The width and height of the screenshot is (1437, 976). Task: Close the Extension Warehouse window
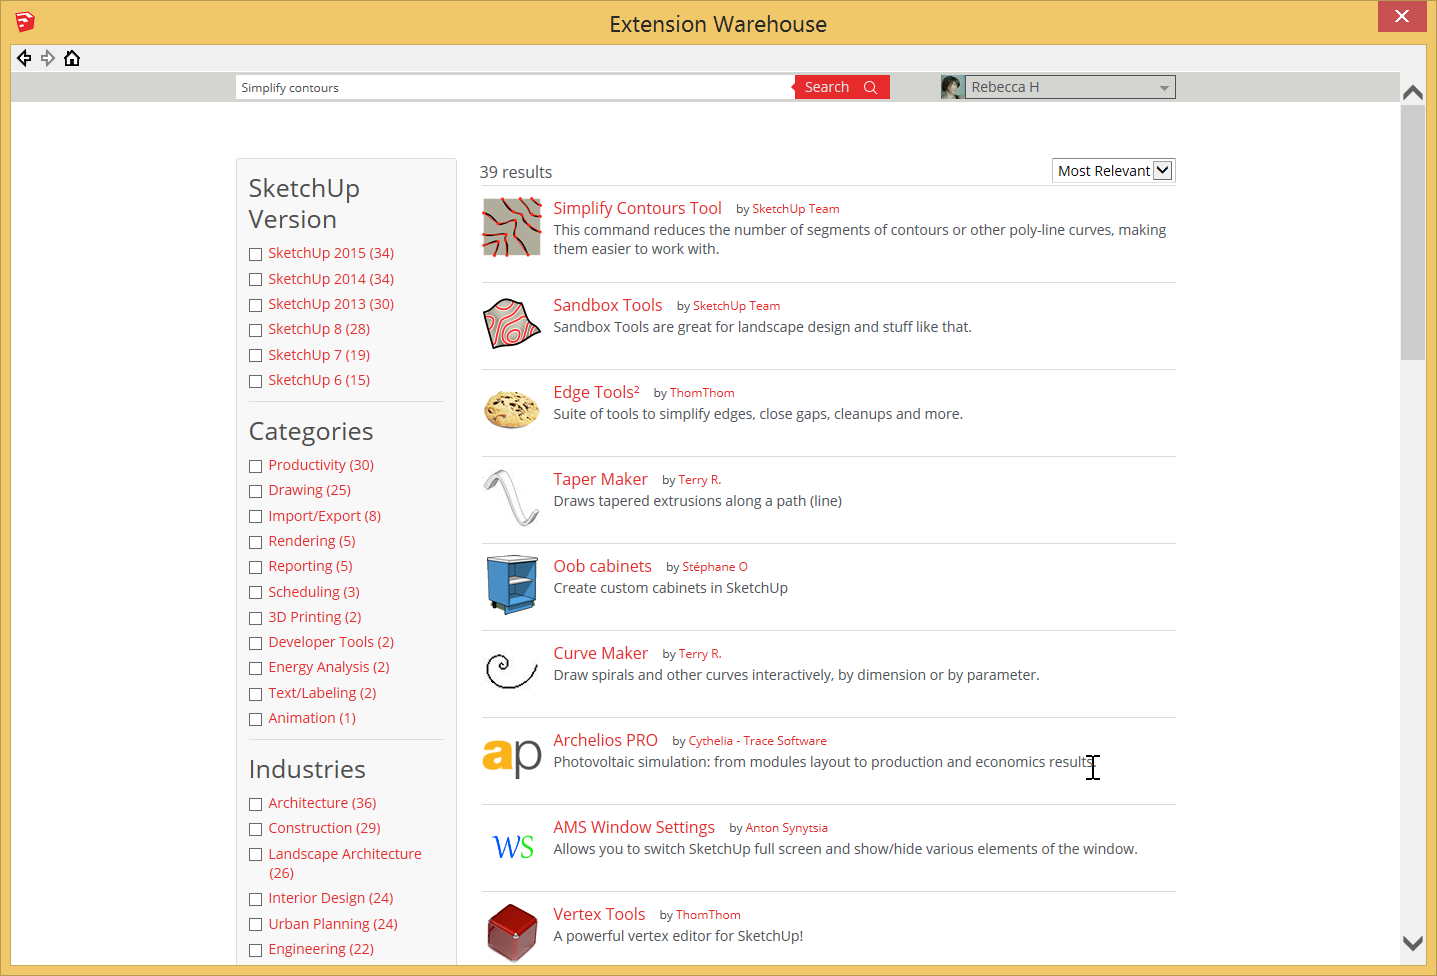[x=1402, y=16]
